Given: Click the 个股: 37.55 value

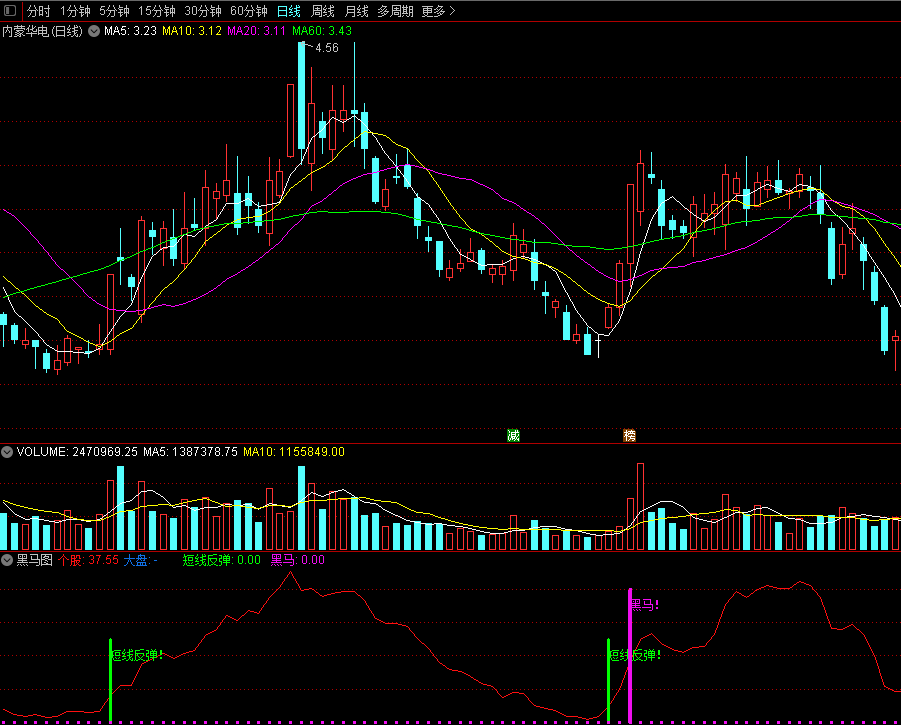Looking at the screenshot, I should click(x=88, y=560).
